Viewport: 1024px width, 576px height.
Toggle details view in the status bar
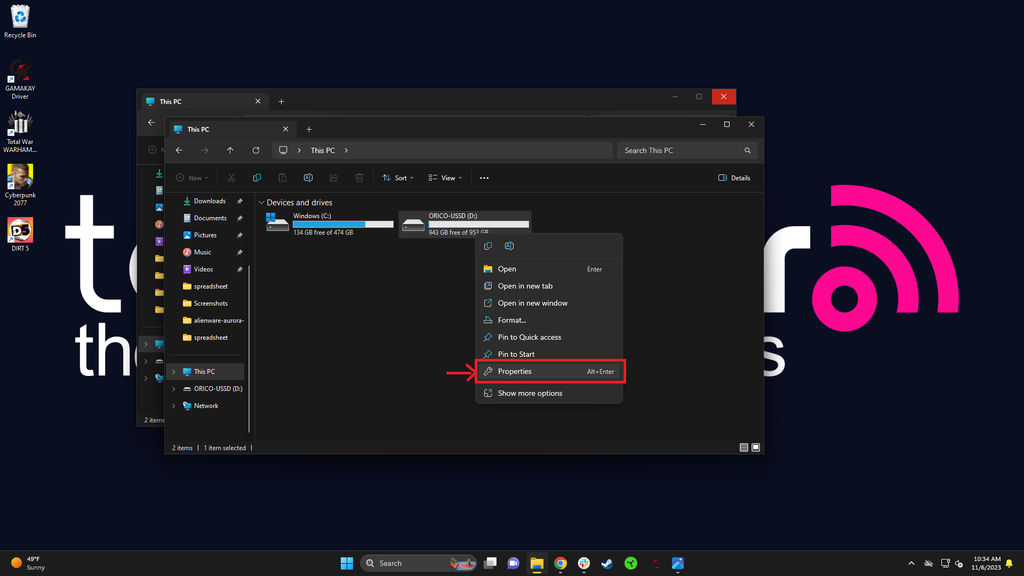click(x=744, y=447)
